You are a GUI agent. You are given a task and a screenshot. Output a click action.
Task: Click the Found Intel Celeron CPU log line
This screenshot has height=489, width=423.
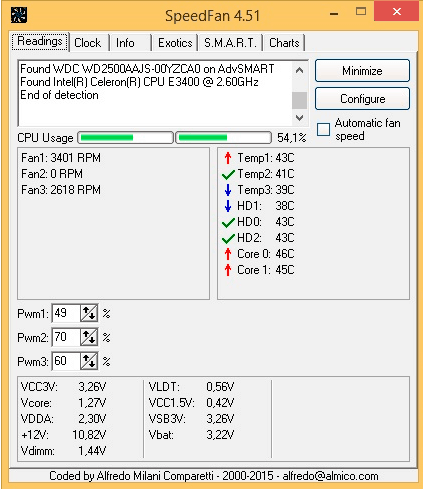[x=139, y=82]
